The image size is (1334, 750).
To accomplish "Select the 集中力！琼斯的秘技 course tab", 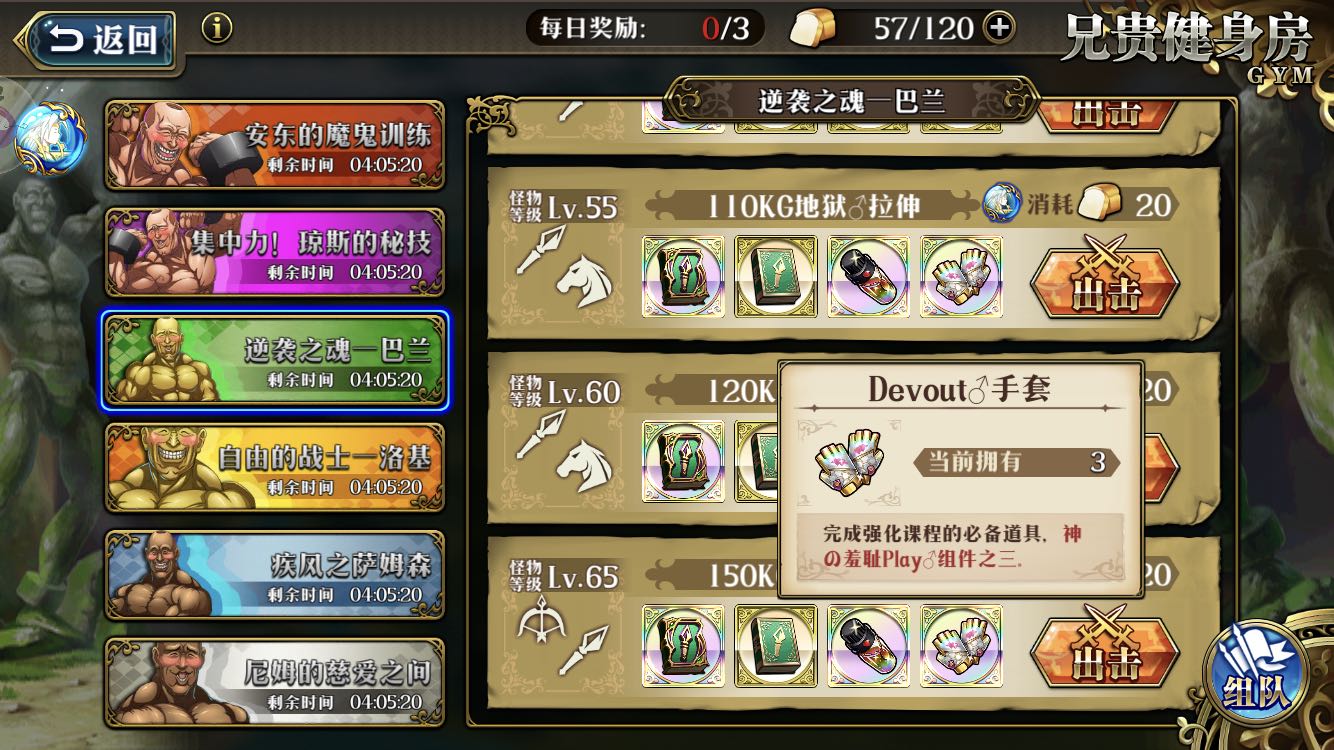I will click(x=275, y=253).
